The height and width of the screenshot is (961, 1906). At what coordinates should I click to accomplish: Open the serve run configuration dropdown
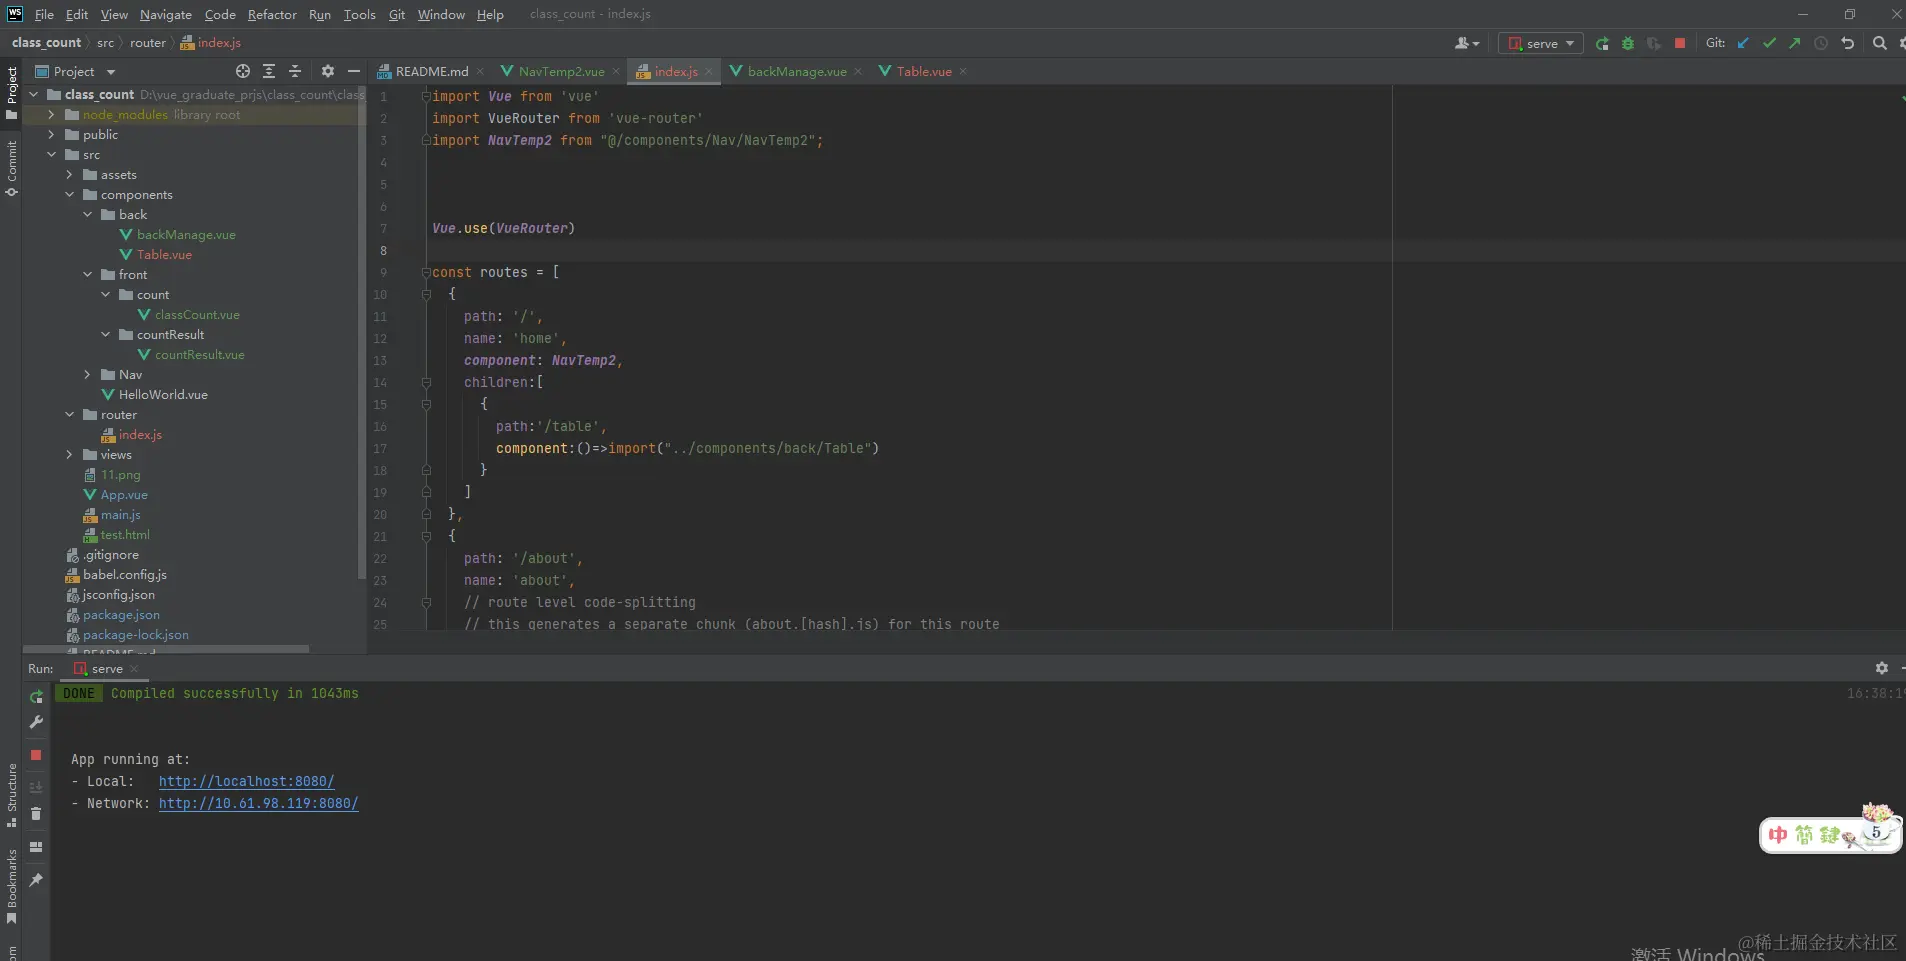tap(1541, 44)
